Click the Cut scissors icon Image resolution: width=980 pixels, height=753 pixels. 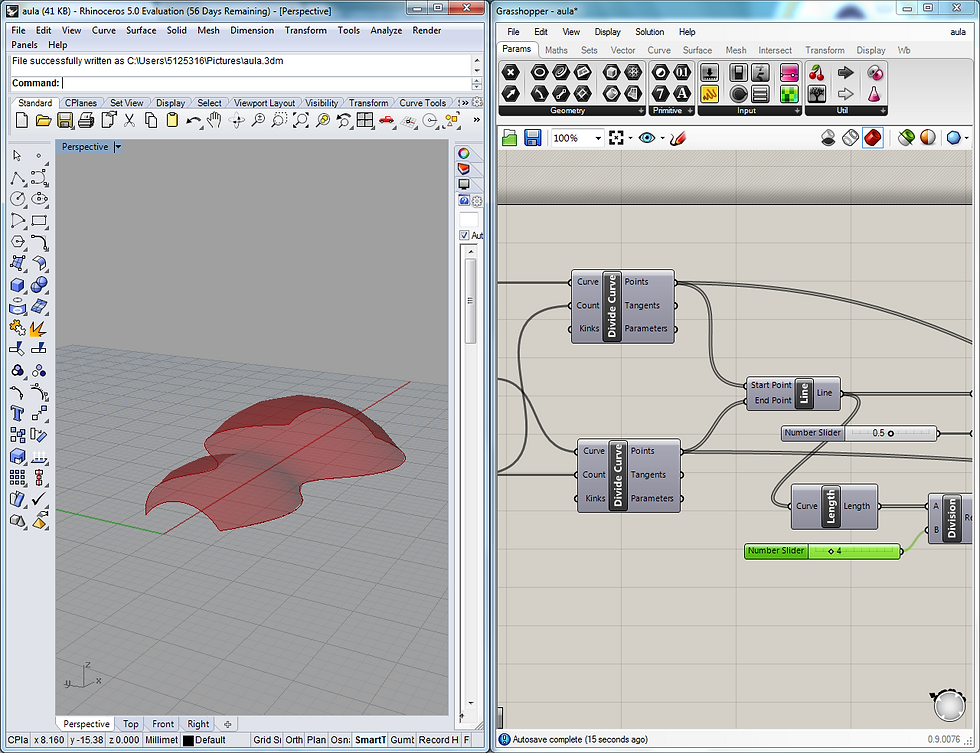tap(129, 121)
